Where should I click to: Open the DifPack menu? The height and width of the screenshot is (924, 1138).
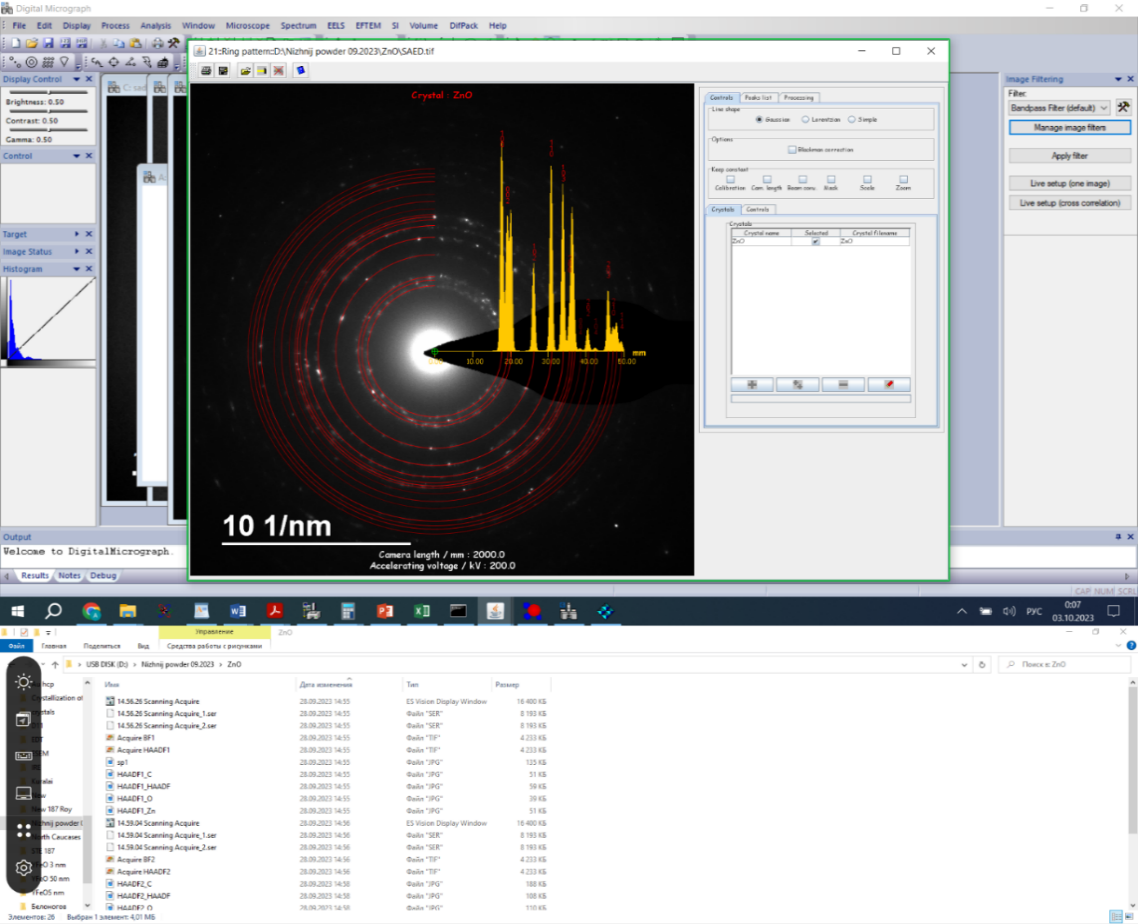(463, 25)
